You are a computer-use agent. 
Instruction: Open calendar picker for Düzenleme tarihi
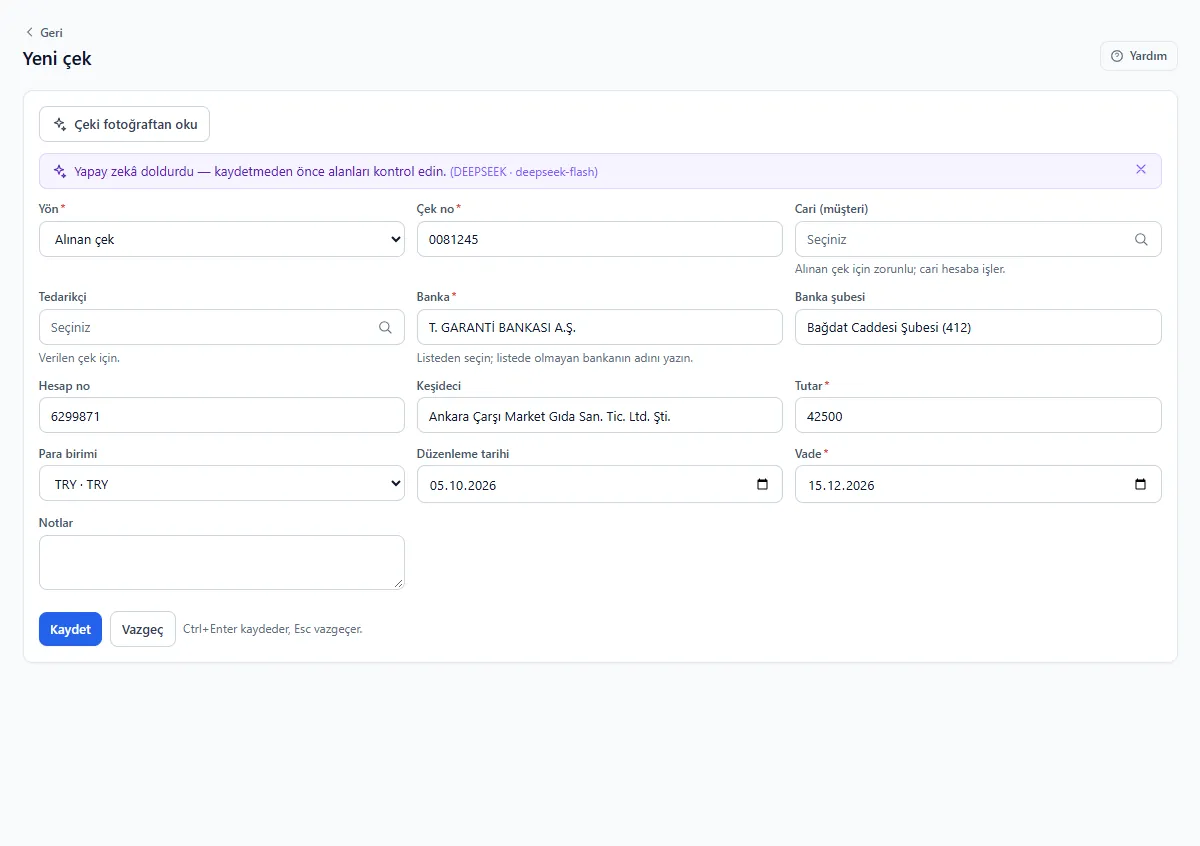(763, 485)
